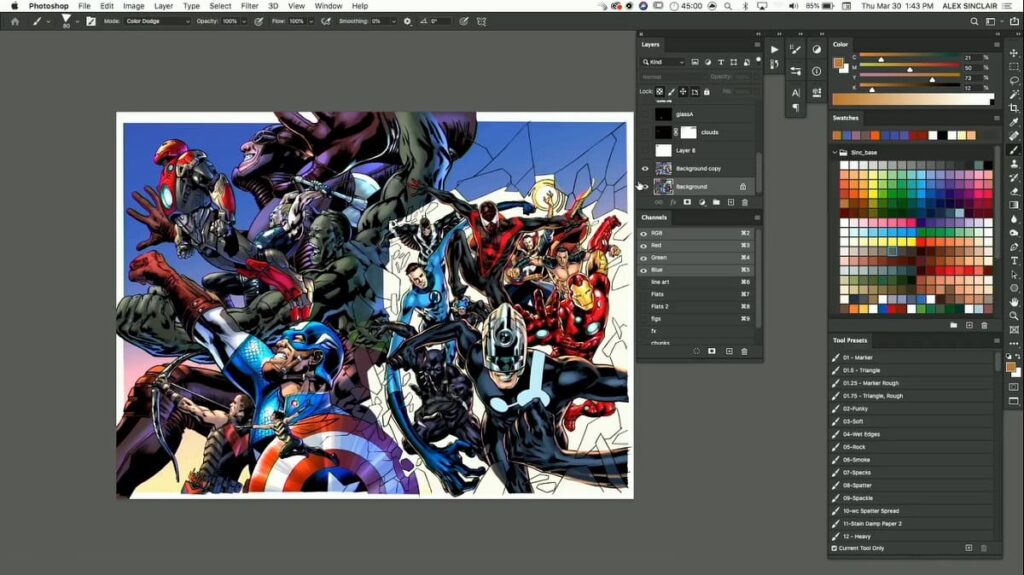Toggle lock all padlock button

coord(707,92)
